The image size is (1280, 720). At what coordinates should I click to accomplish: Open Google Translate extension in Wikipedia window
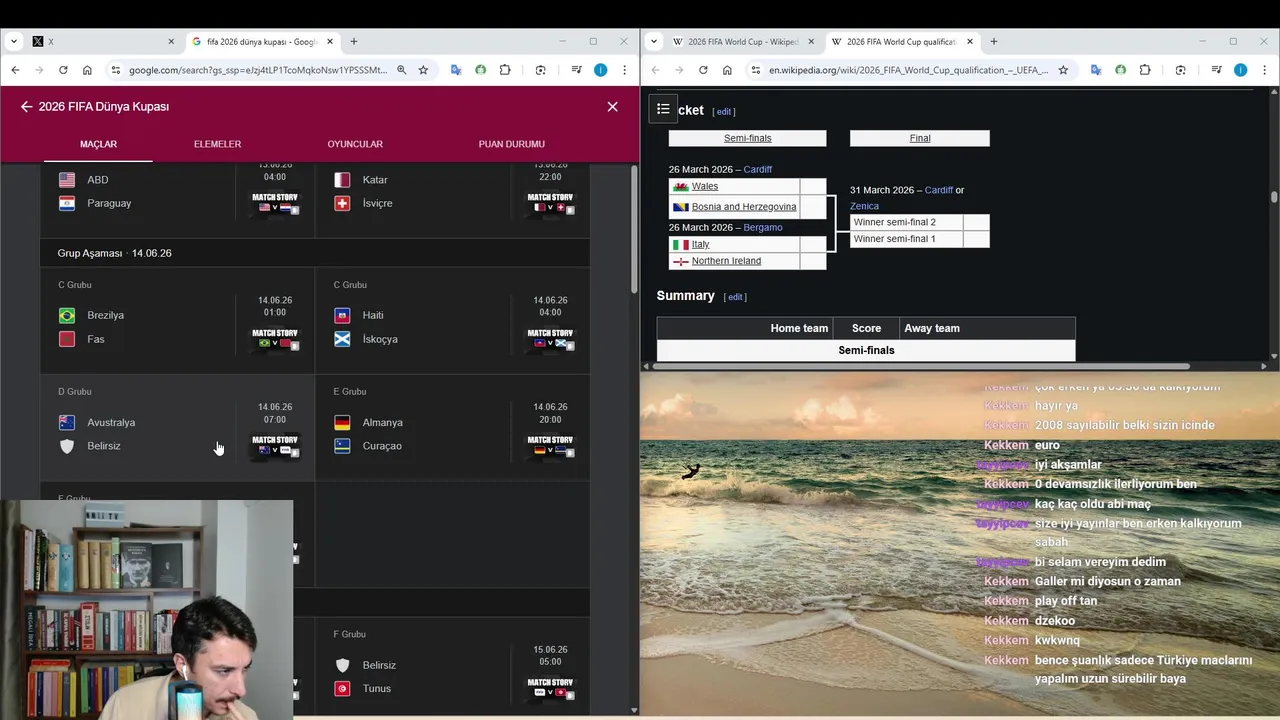click(x=1096, y=70)
